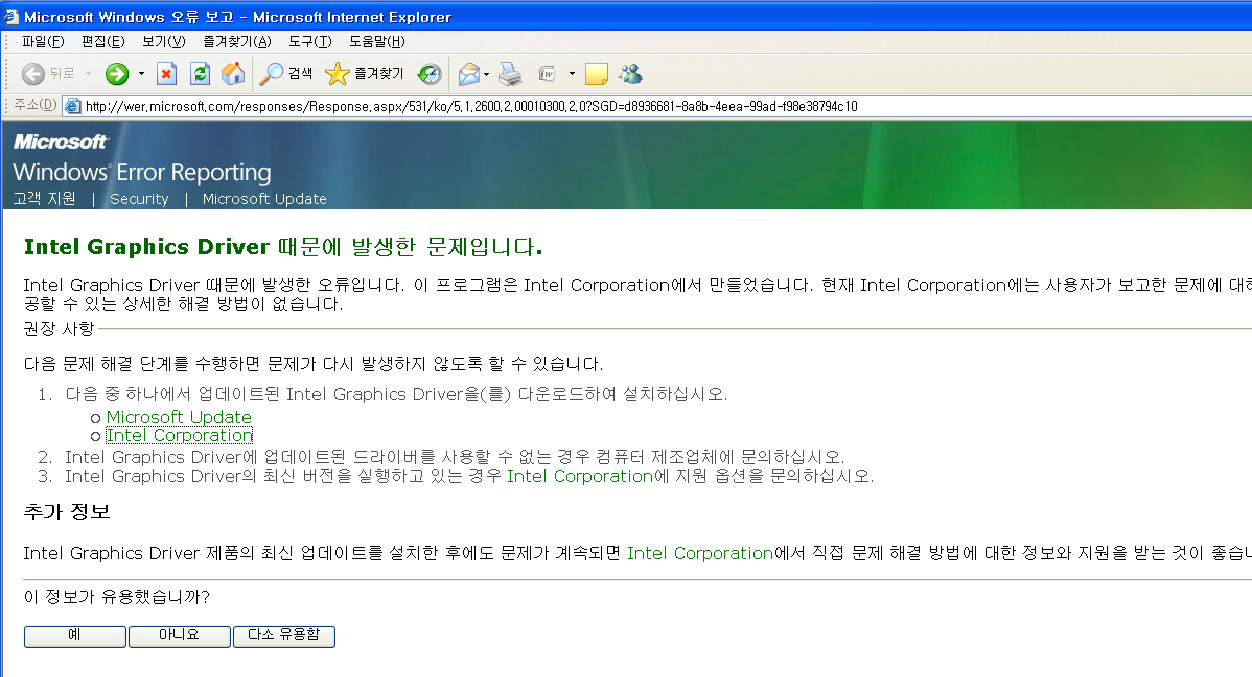1252x677 pixels.
Task: Click the green Intel Graphics Driver problem heading
Action: click(x=283, y=247)
